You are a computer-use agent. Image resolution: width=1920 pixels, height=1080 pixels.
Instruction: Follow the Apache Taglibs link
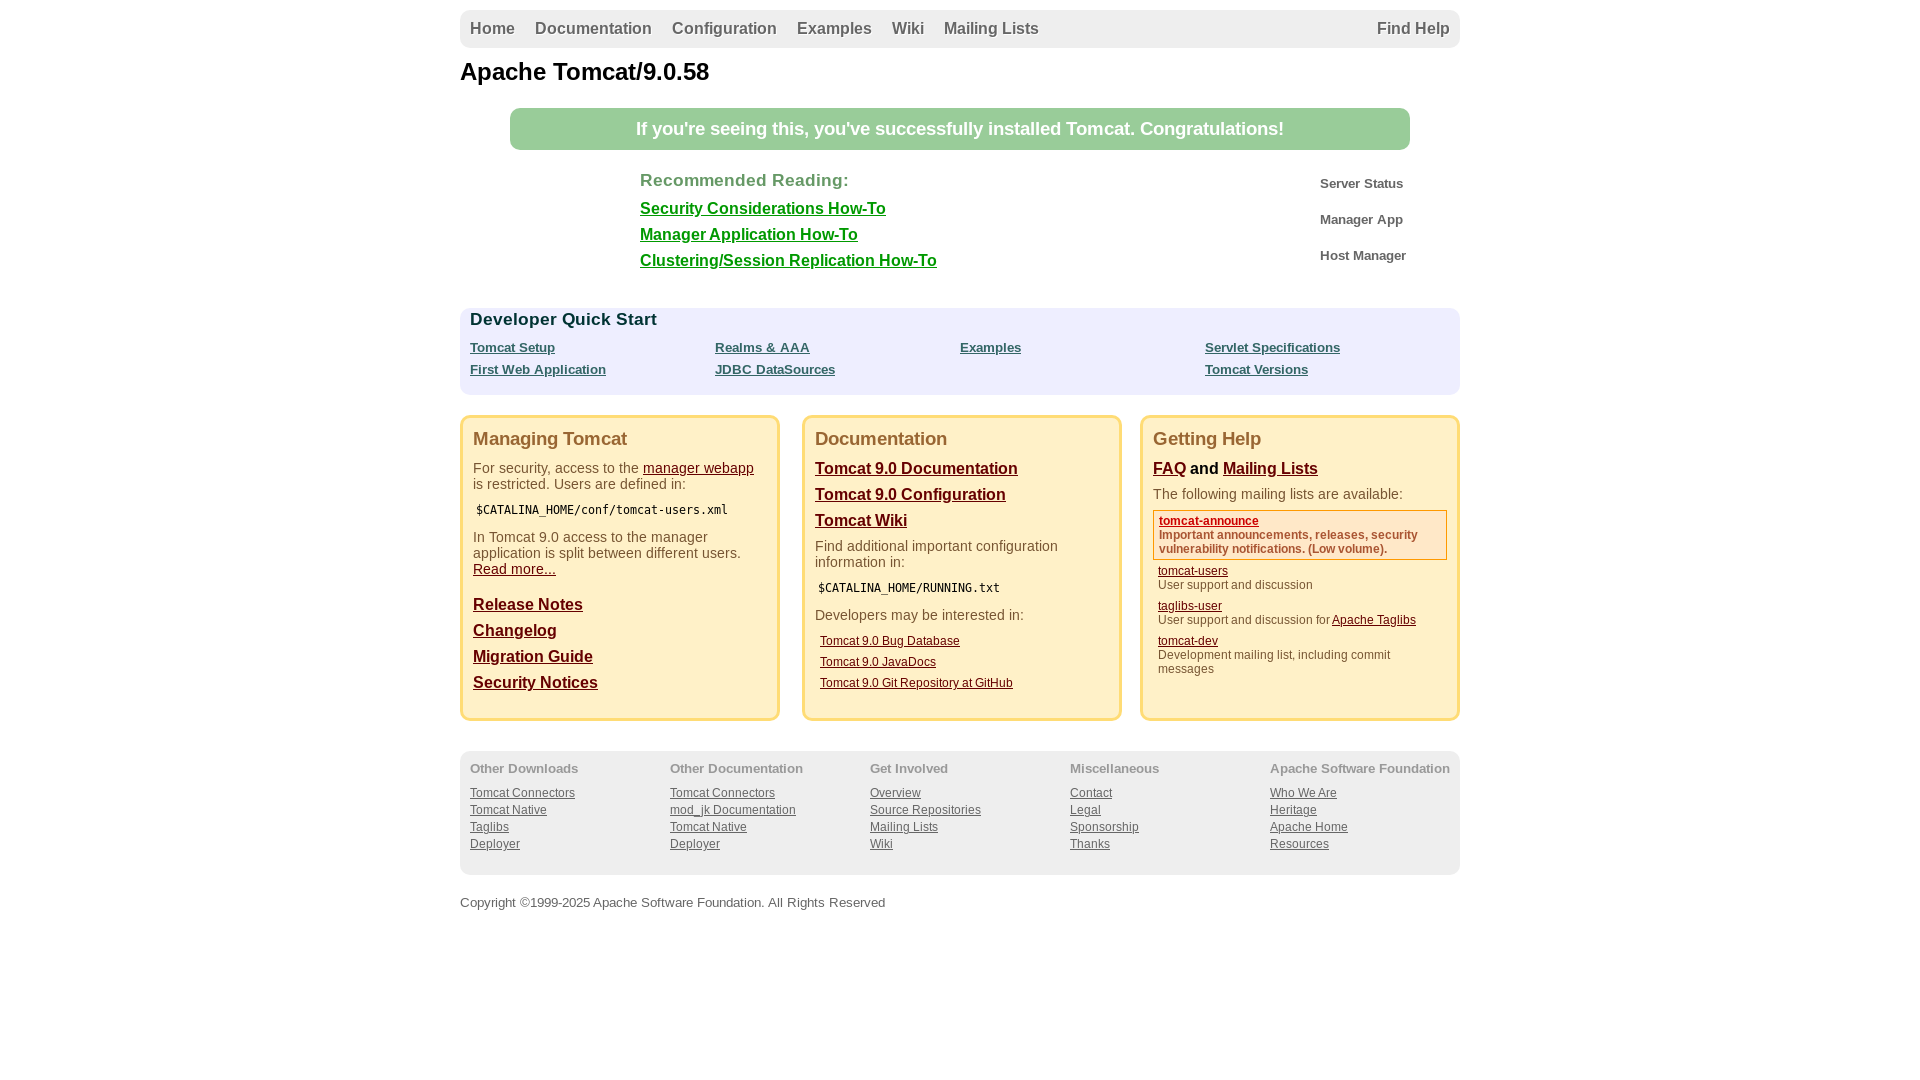point(1374,620)
